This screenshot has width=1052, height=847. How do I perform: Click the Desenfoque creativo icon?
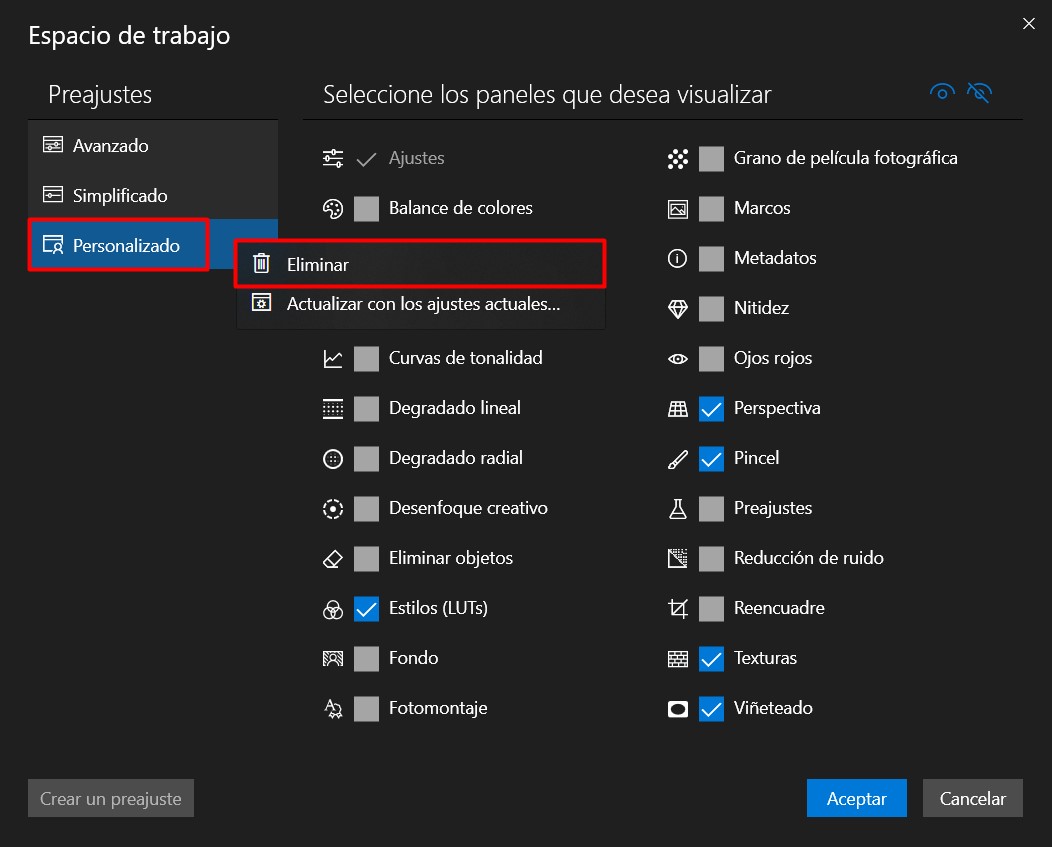333,509
